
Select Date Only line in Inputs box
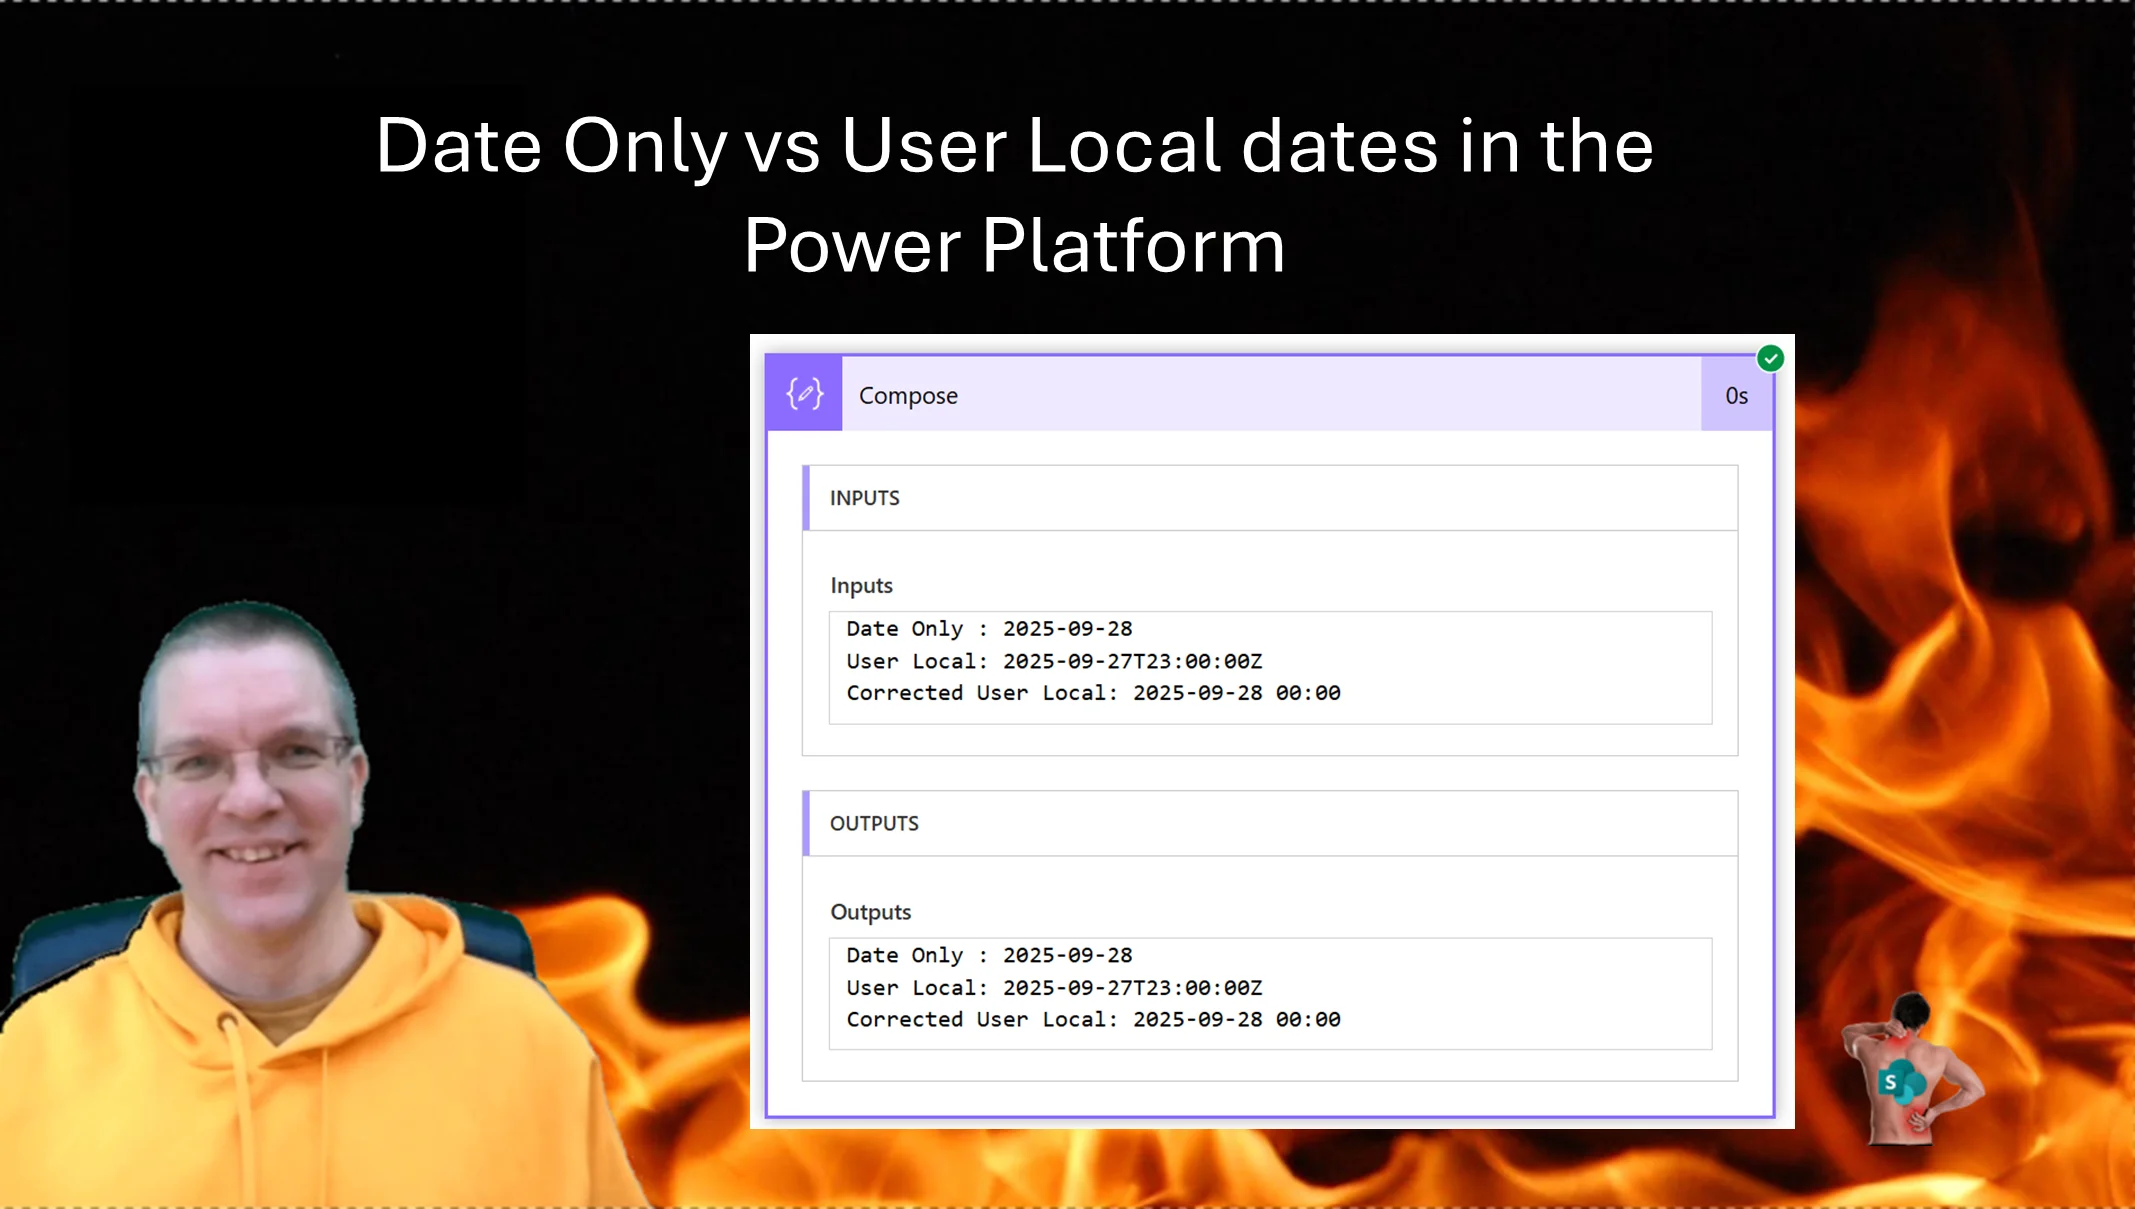[989, 629]
